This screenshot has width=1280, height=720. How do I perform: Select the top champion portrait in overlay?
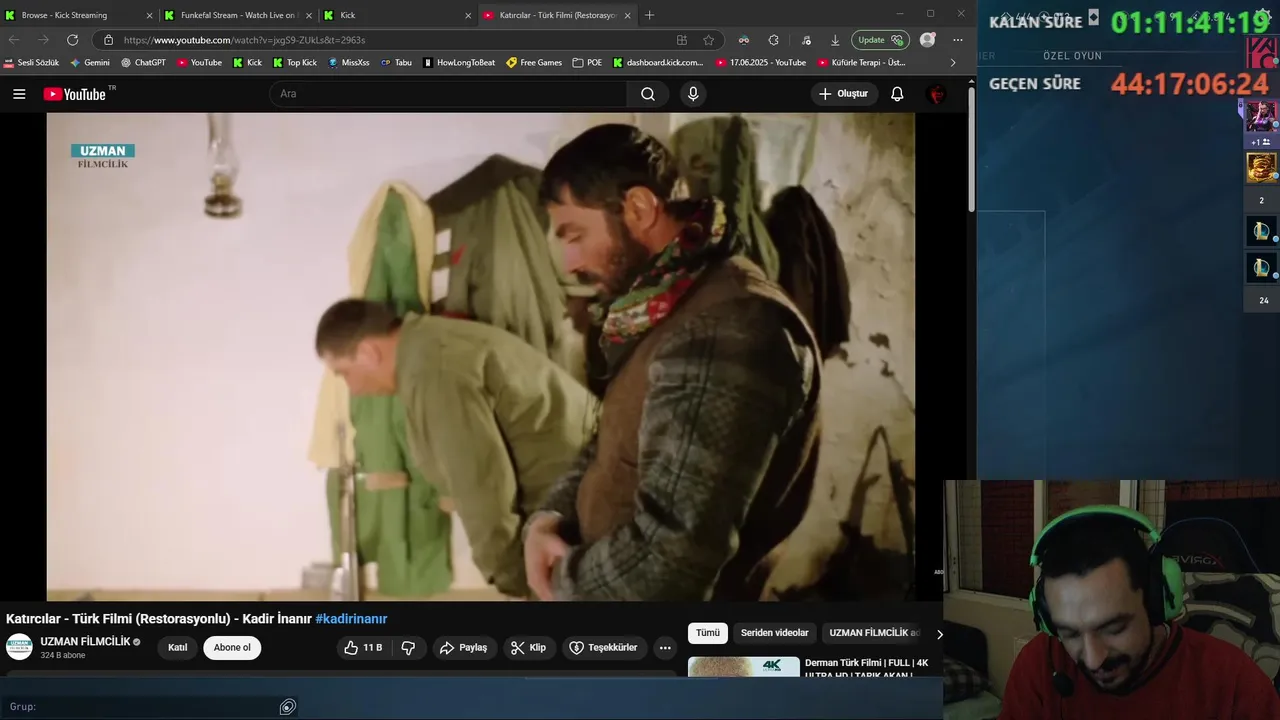coord(1260,116)
